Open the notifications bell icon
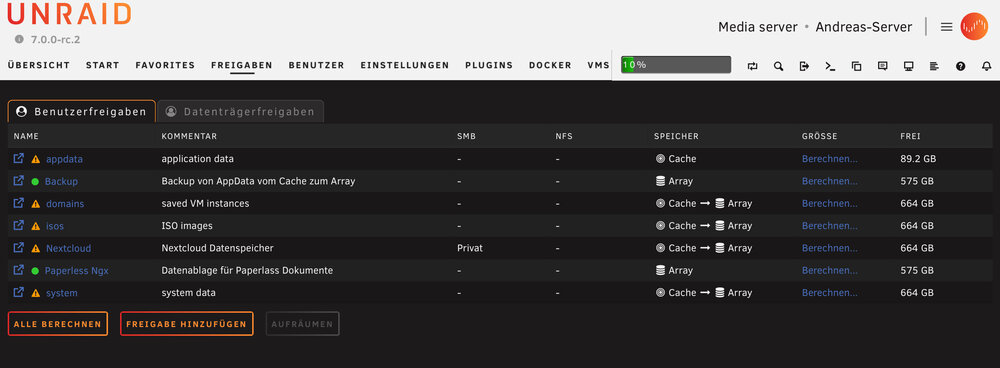This screenshot has height=368, width=1000. click(x=987, y=66)
